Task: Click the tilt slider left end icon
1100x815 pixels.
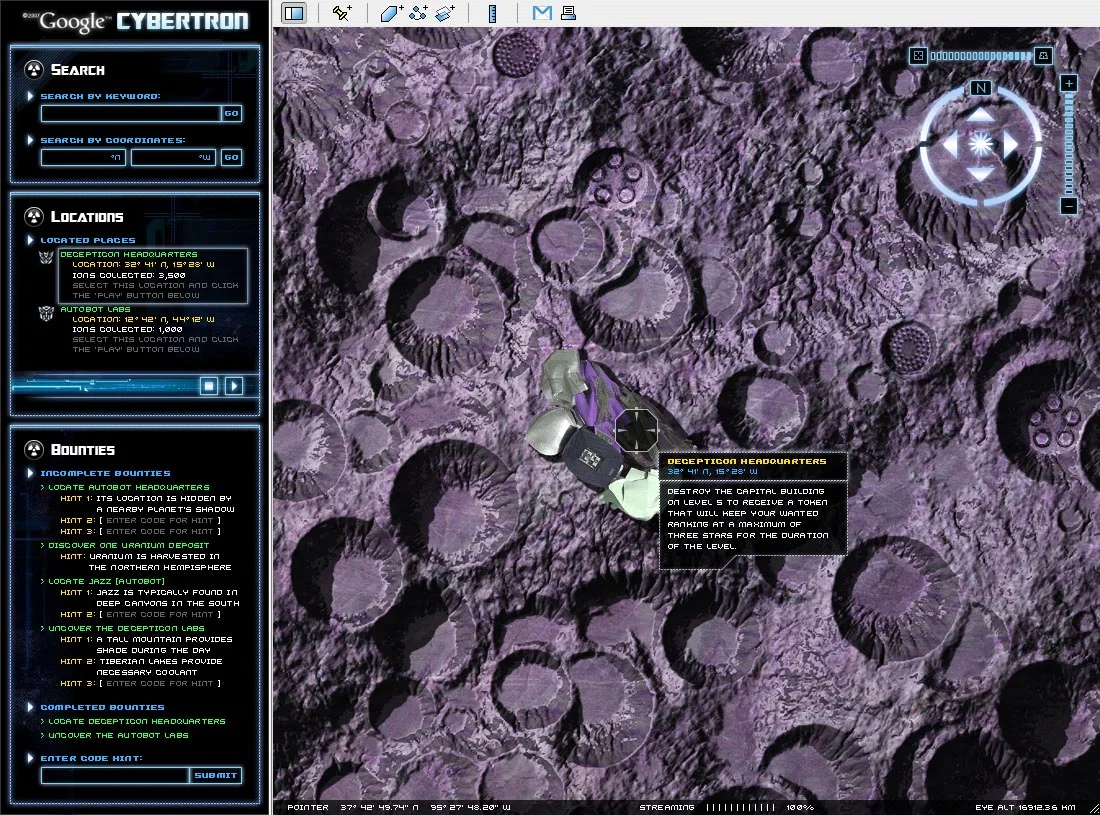Action: coord(918,55)
